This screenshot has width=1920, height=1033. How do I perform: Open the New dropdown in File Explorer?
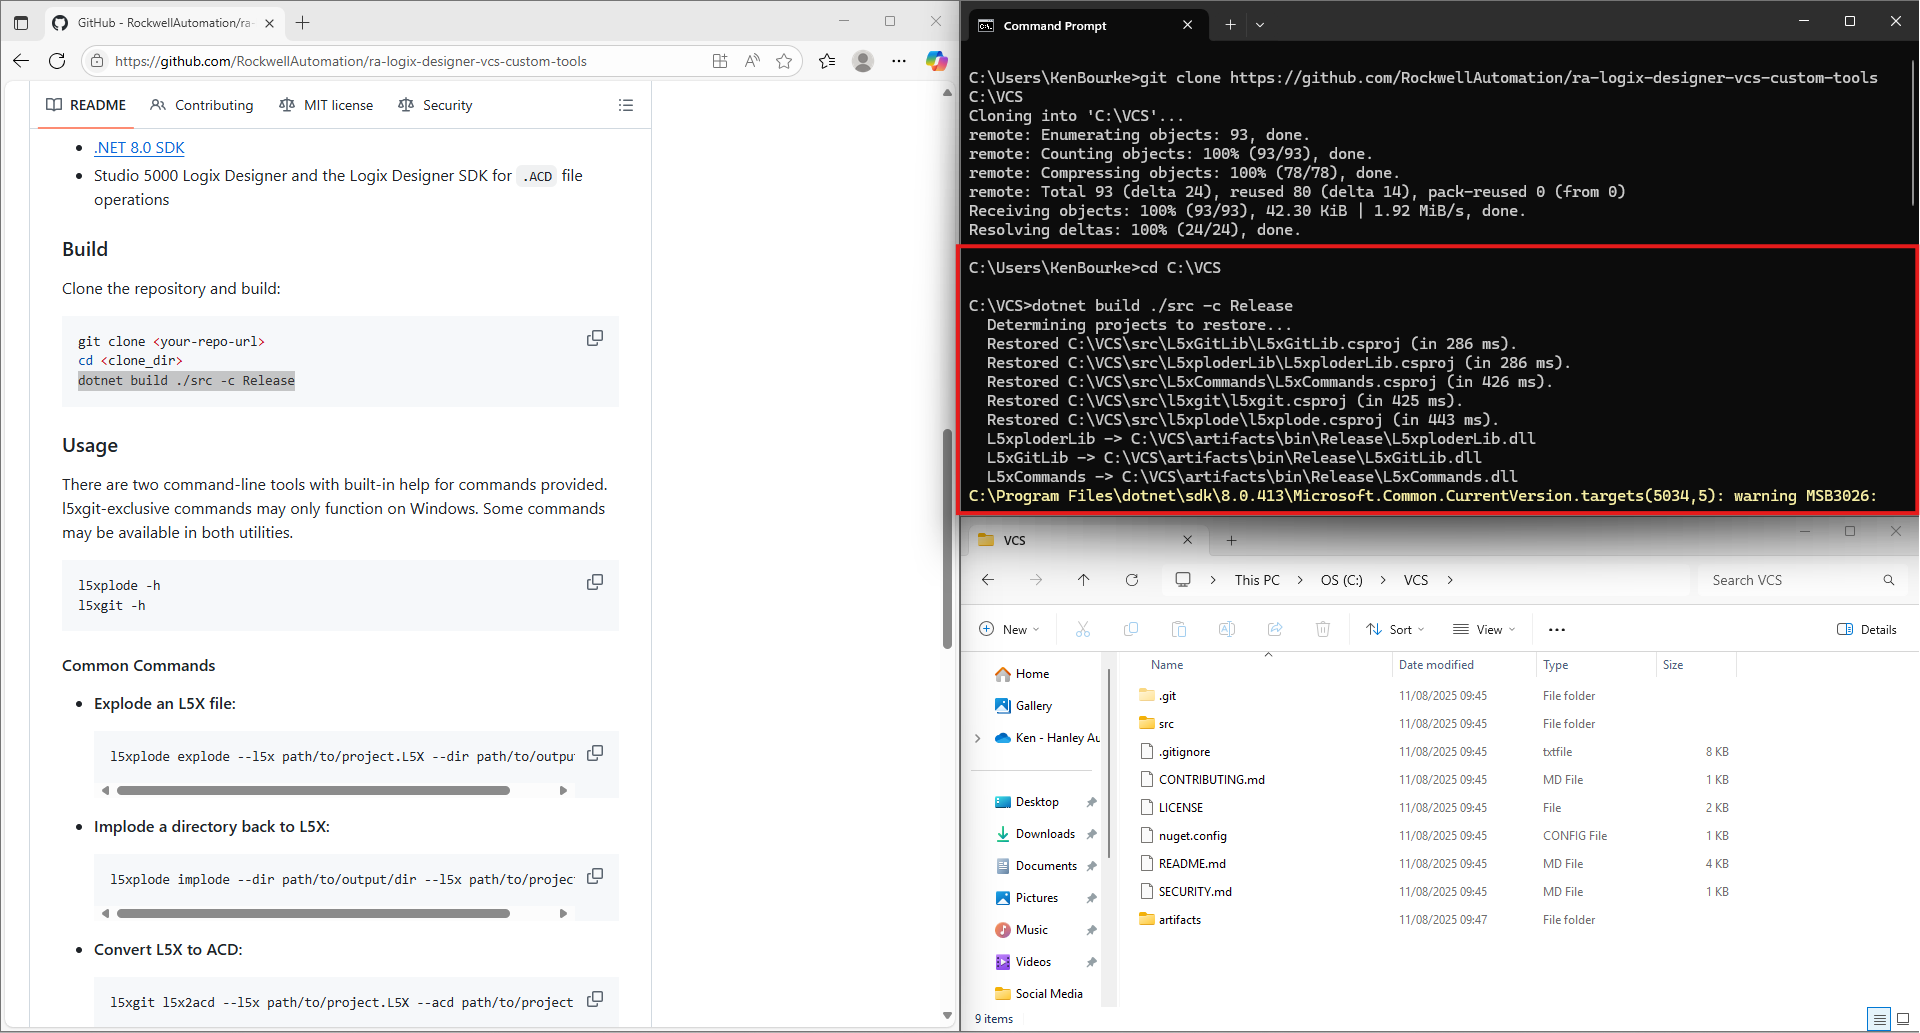(x=1009, y=629)
